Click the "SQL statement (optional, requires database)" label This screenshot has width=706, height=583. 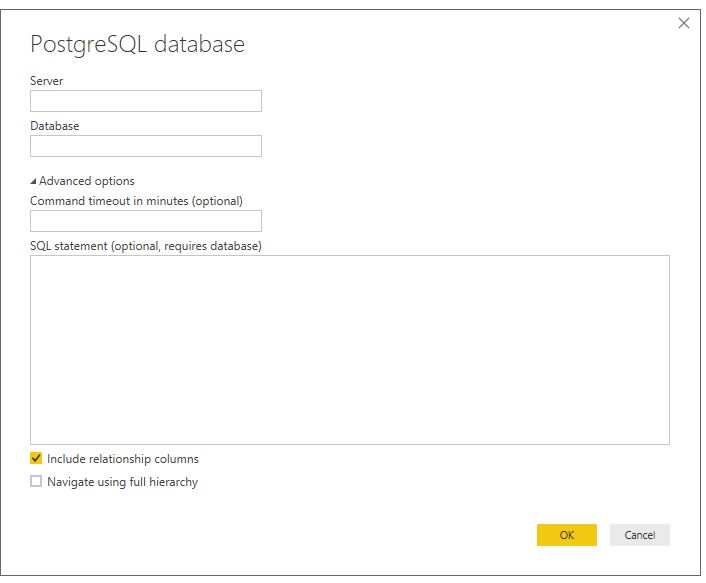click(x=146, y=246)
